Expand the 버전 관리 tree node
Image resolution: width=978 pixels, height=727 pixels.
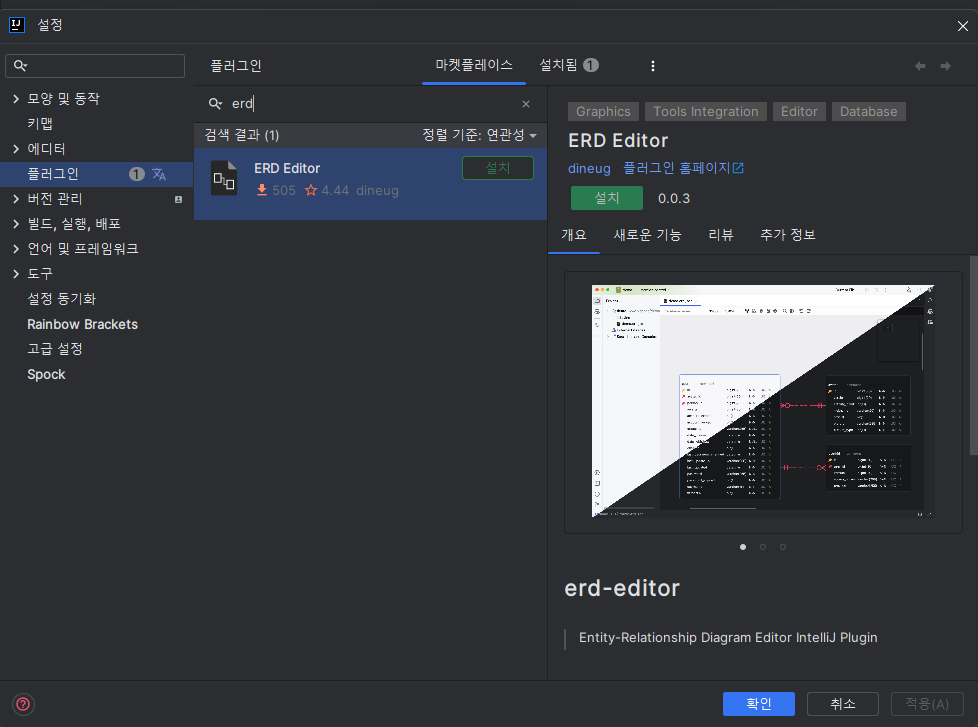pyautogui.click(x=16, y=199)
